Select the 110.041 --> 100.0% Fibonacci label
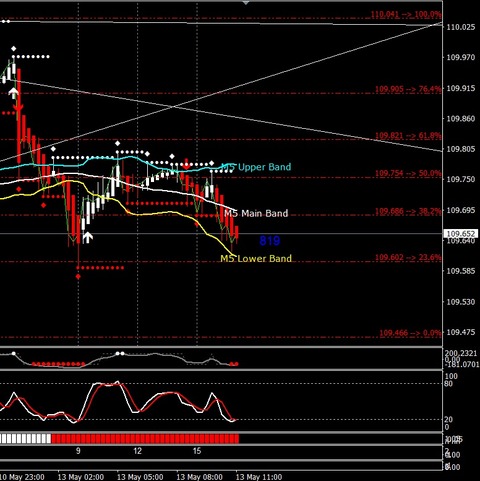Screen dimensions: 480x481 point(406,14)
